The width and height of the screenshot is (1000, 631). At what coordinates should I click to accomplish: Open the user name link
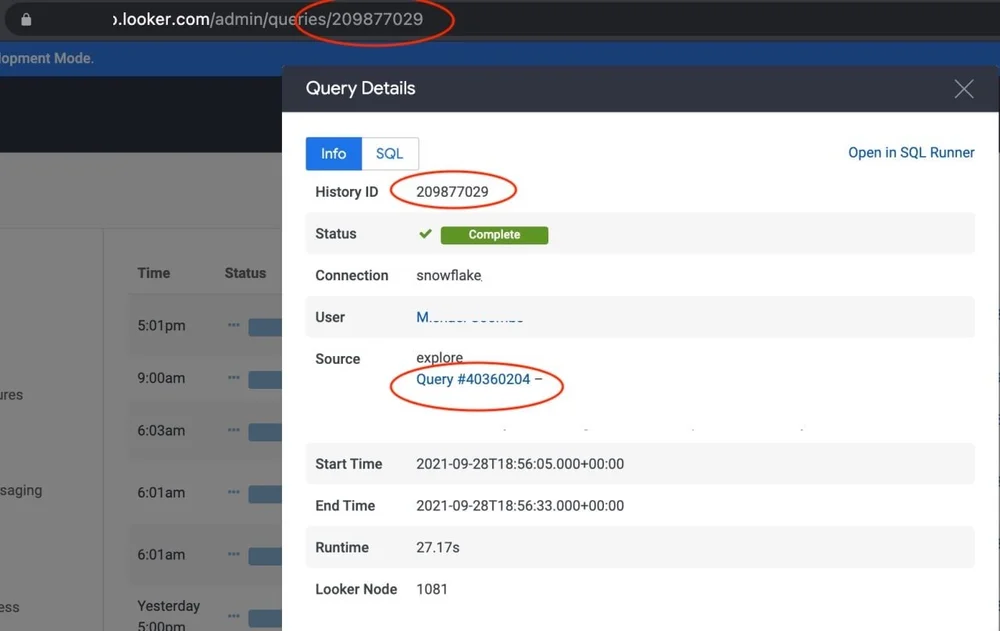pos(470,317)
